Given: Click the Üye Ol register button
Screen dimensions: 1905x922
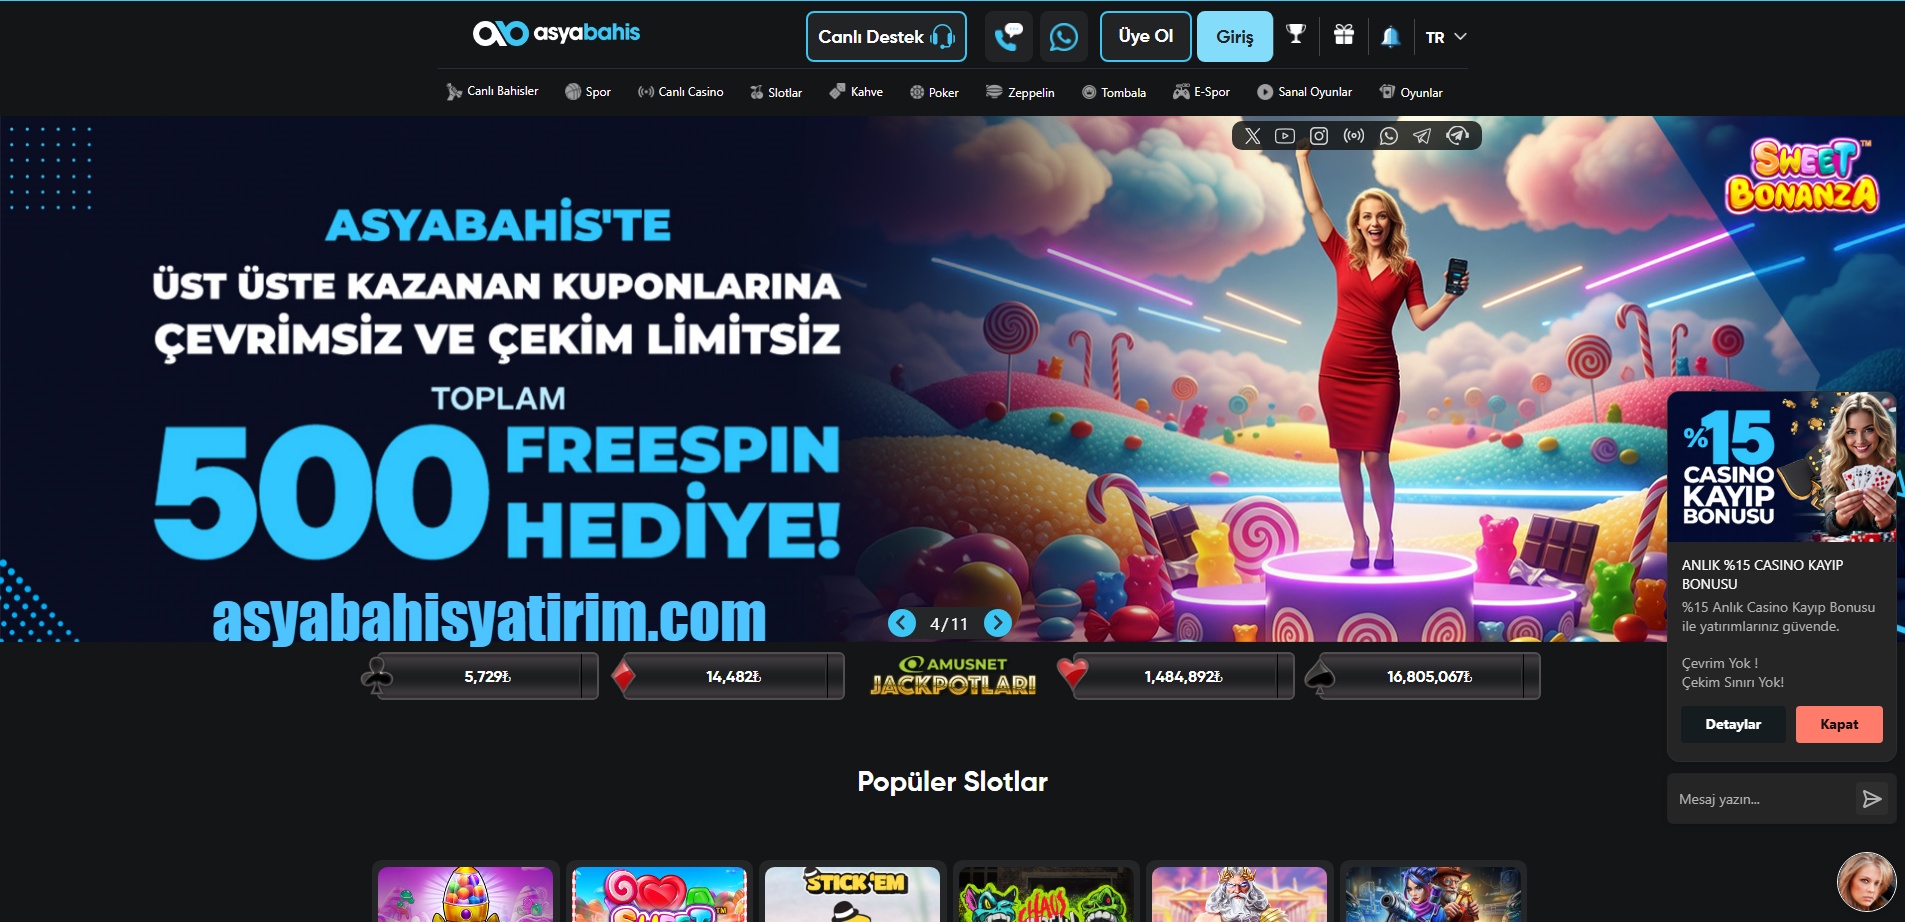Looking at the screenshot, I should click(1145, 37).
